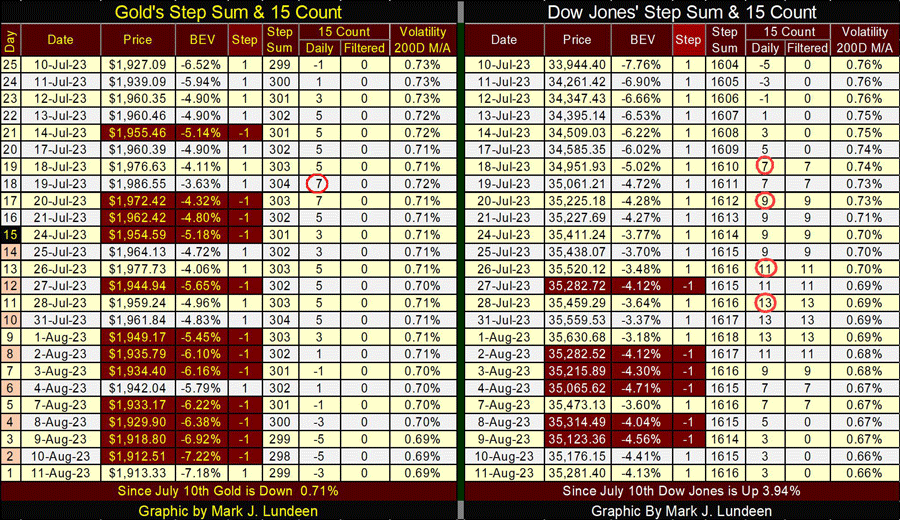The height and width of the screenshot is (520, 900).
Task: Click the red-circled 11 in Dow's Daily column
Action: [765, 269]
